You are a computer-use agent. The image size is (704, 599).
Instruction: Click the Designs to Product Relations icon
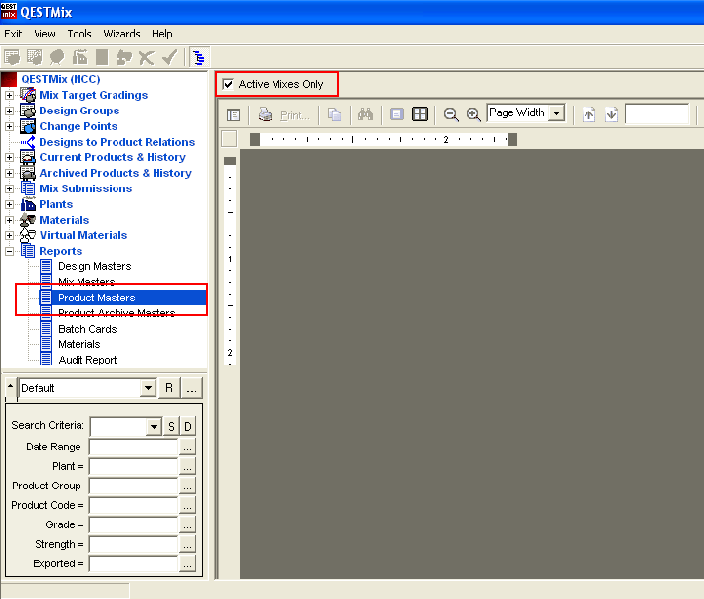(x=28, y=142)
